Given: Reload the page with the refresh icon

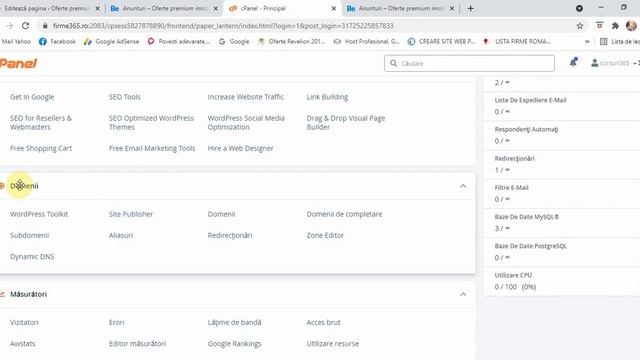Looking at the screenshot, I should tap(25, 26).
